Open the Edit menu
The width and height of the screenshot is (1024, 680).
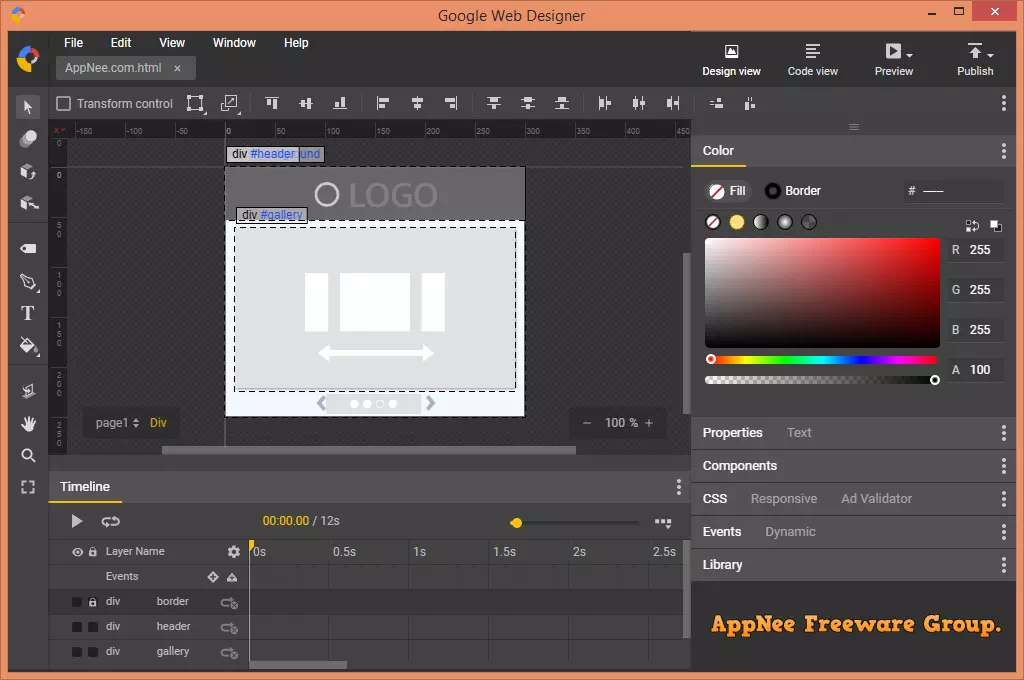[x=121, y=42]
